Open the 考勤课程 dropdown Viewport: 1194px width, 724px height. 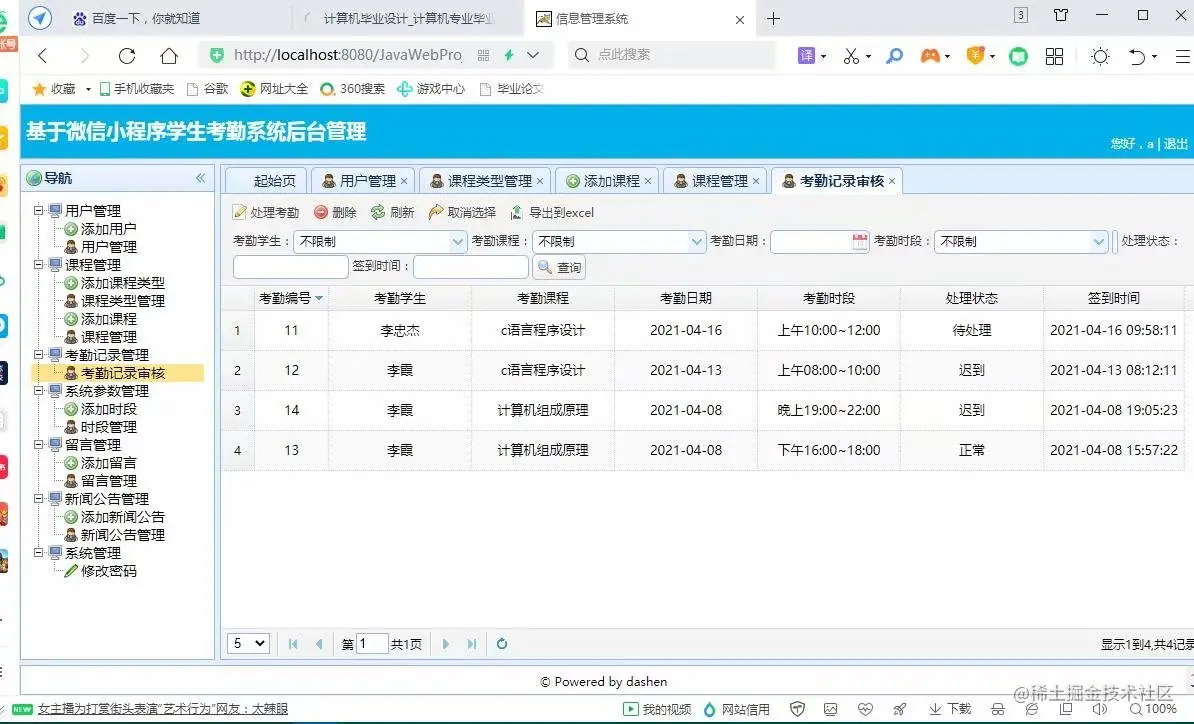pos(696,241)
